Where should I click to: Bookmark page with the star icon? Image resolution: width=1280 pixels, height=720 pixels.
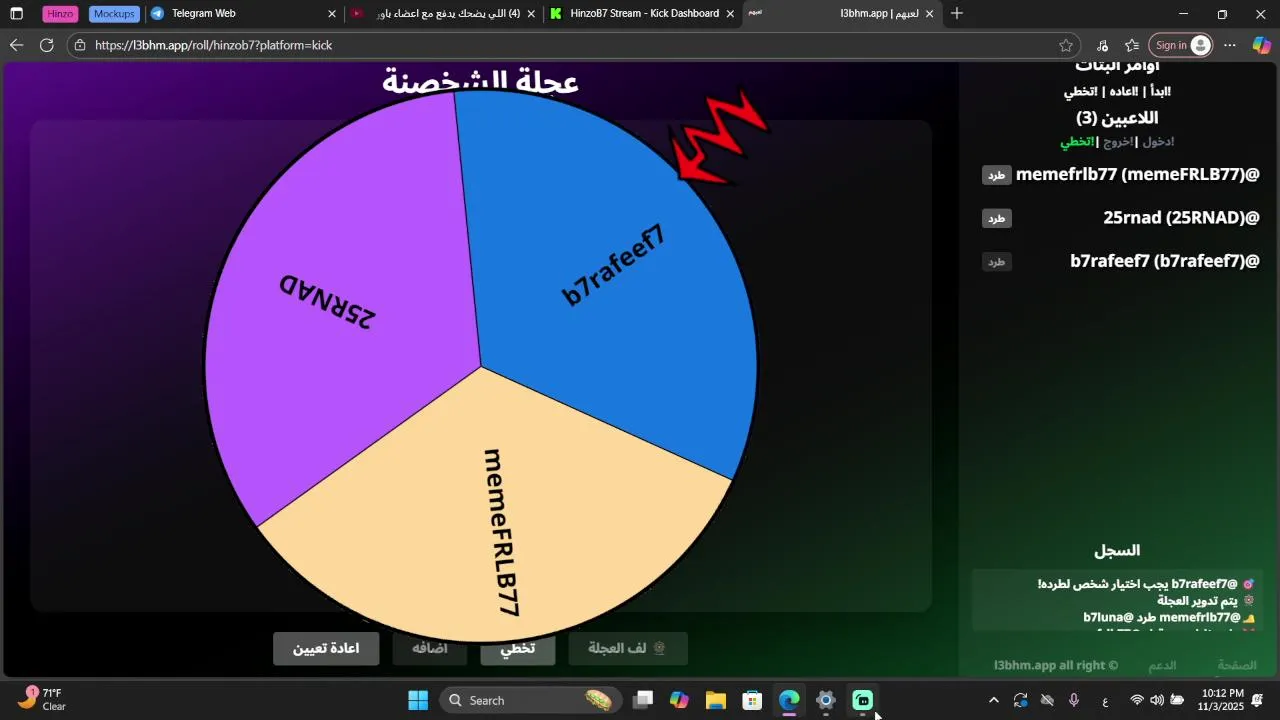[1066, 45]
